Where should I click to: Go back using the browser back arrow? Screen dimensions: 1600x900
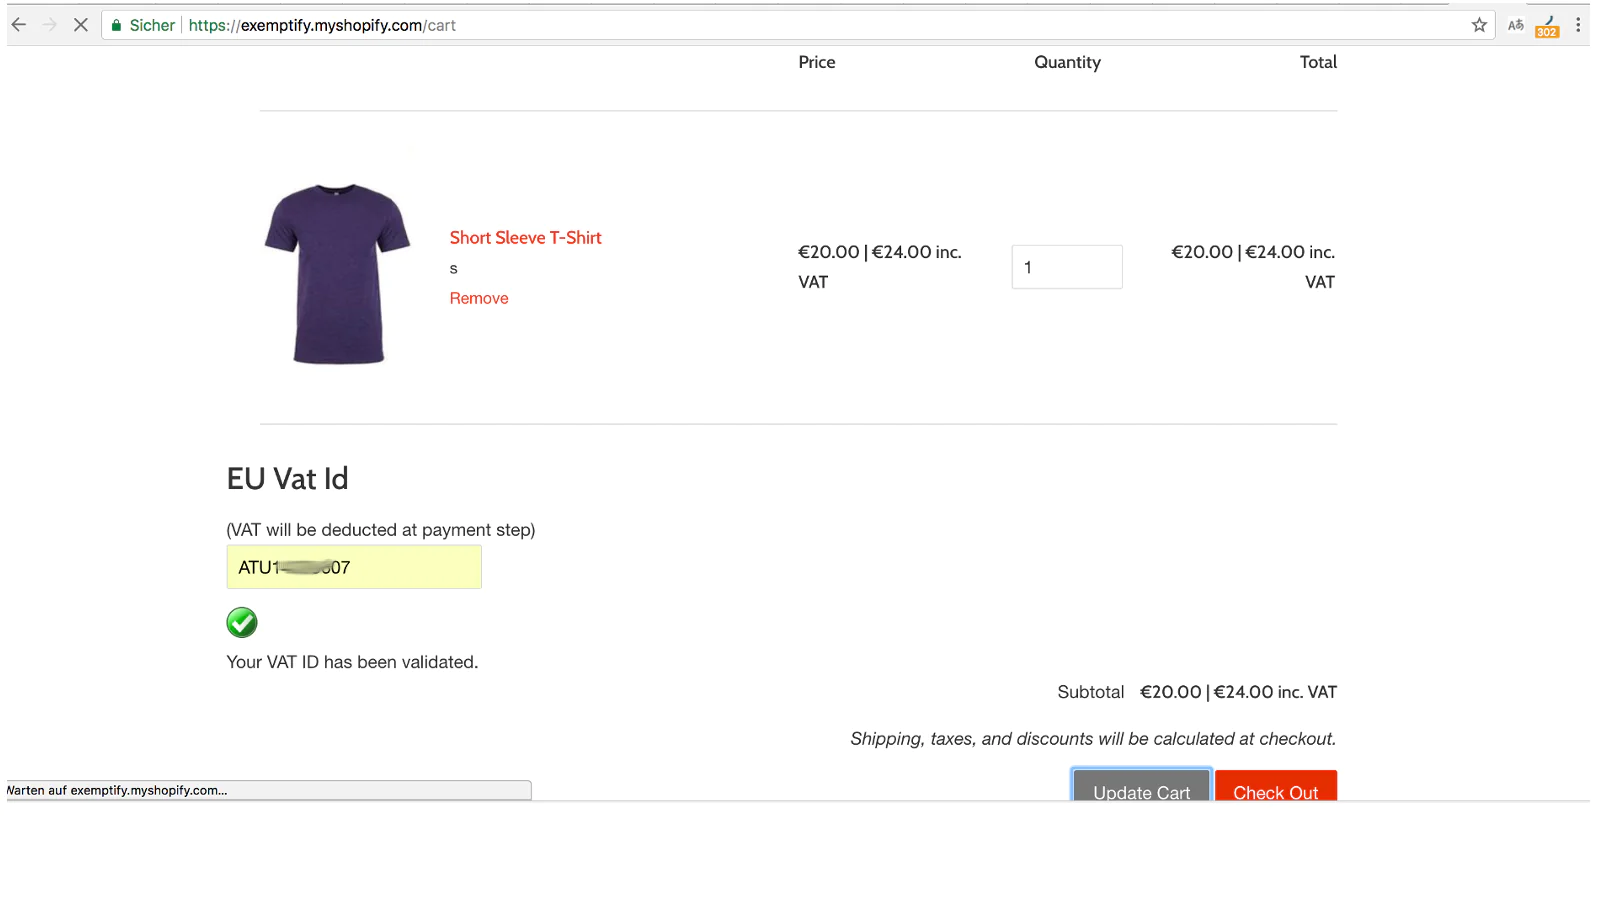click(19, 25)
